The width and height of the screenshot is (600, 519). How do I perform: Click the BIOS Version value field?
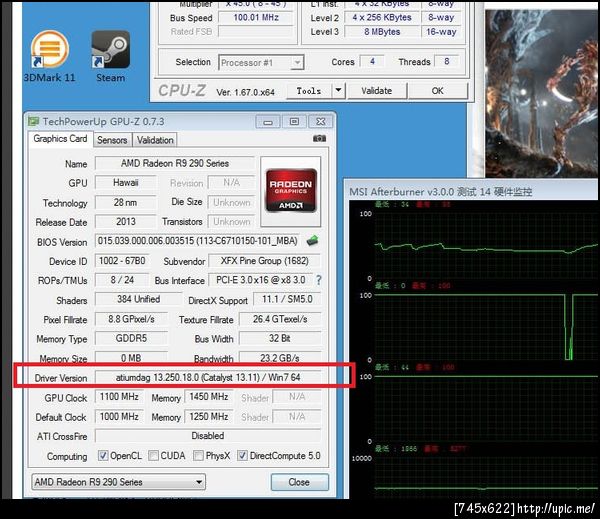197,241
